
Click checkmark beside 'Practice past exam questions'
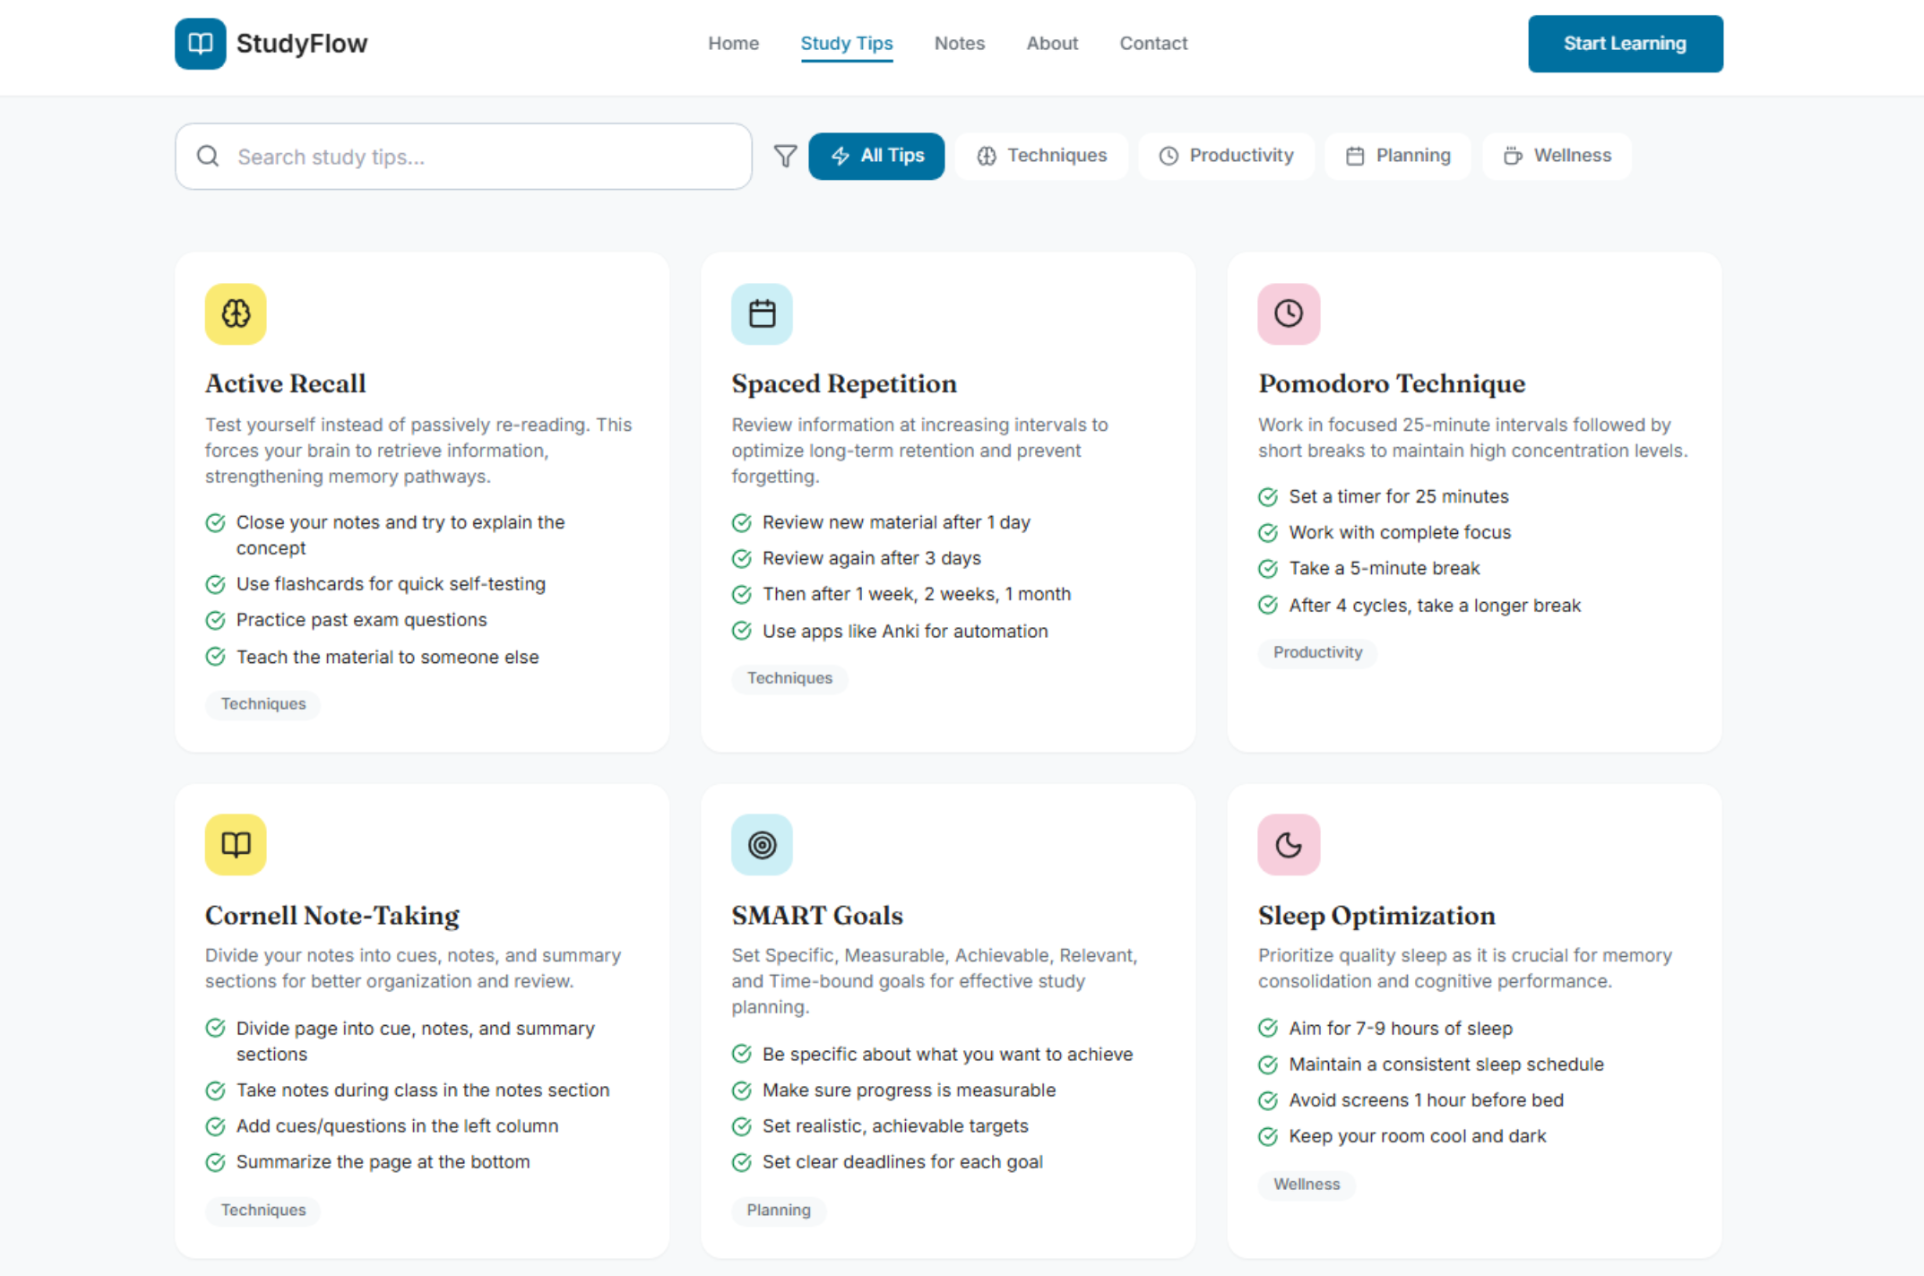(215, 620)
